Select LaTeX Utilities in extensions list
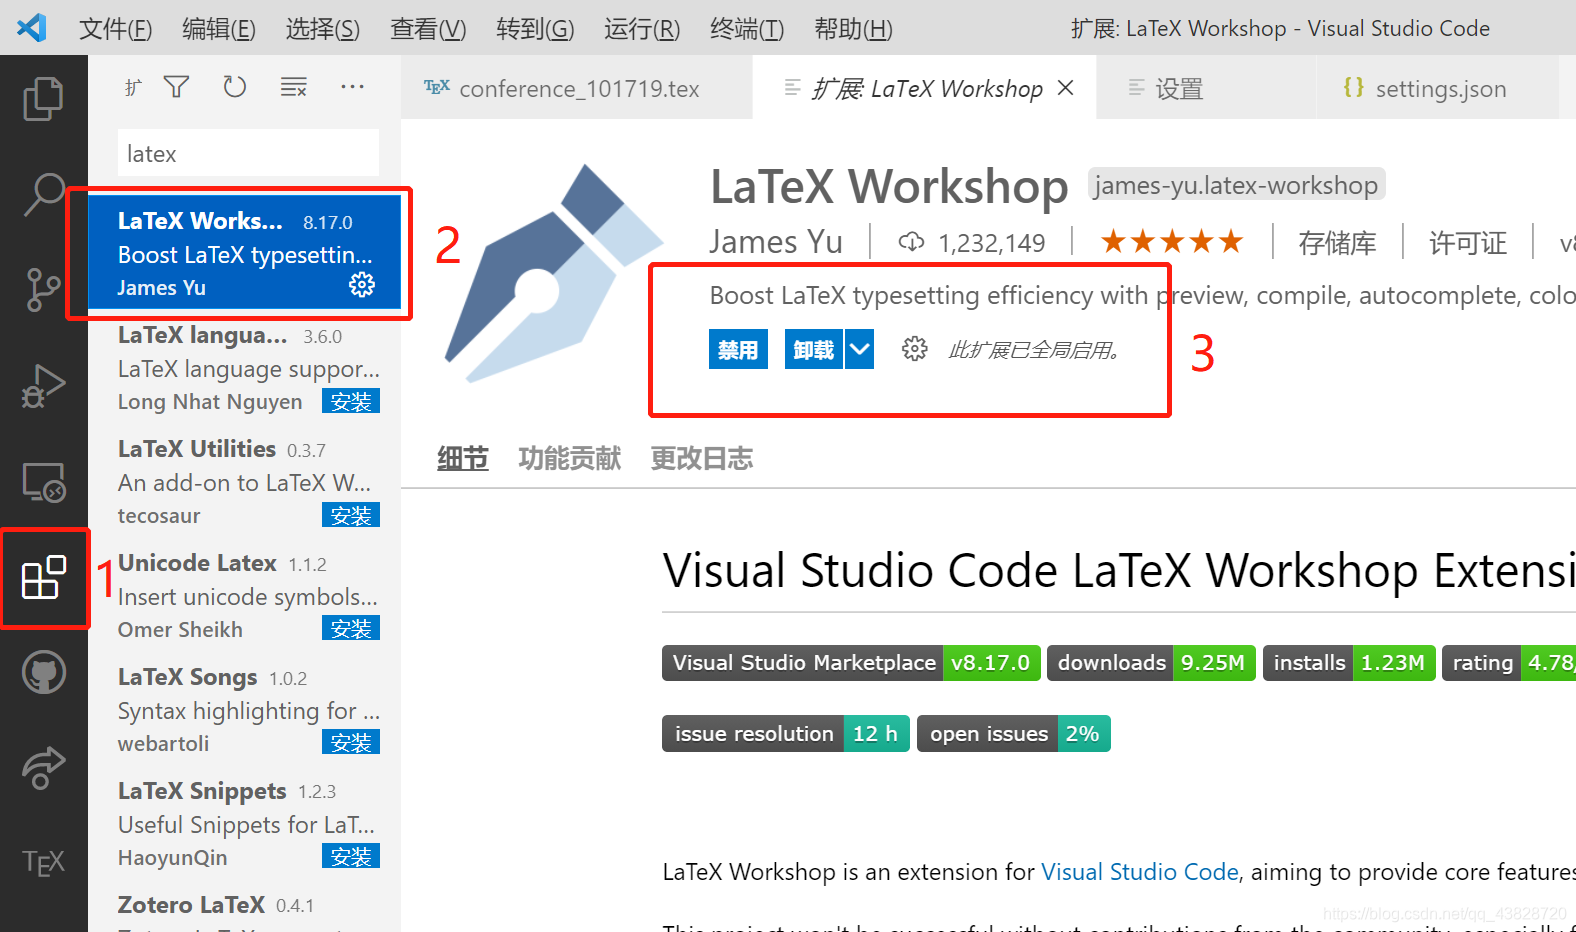1576x932 pixels. [244, 480]
